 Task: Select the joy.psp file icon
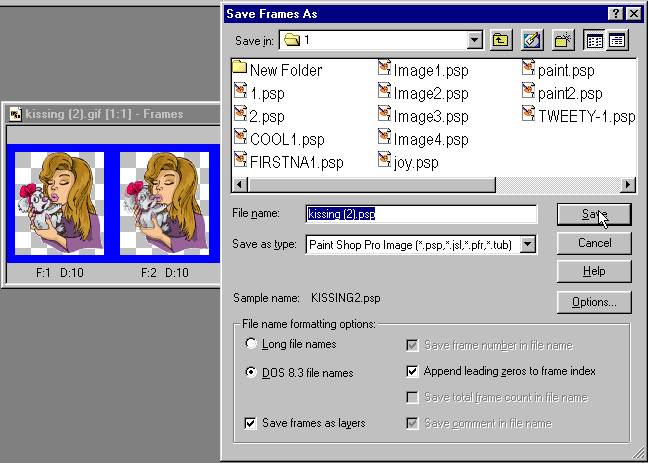384,160
